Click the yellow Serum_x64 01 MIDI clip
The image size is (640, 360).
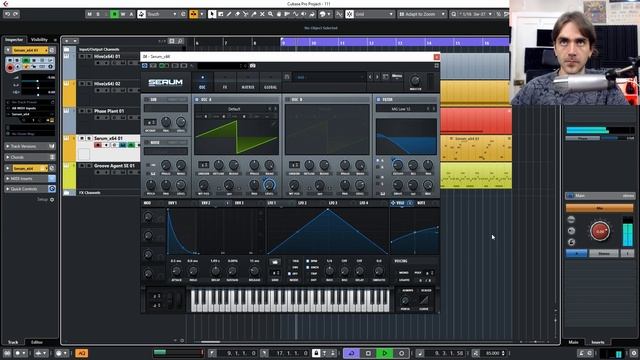(476, 149)
